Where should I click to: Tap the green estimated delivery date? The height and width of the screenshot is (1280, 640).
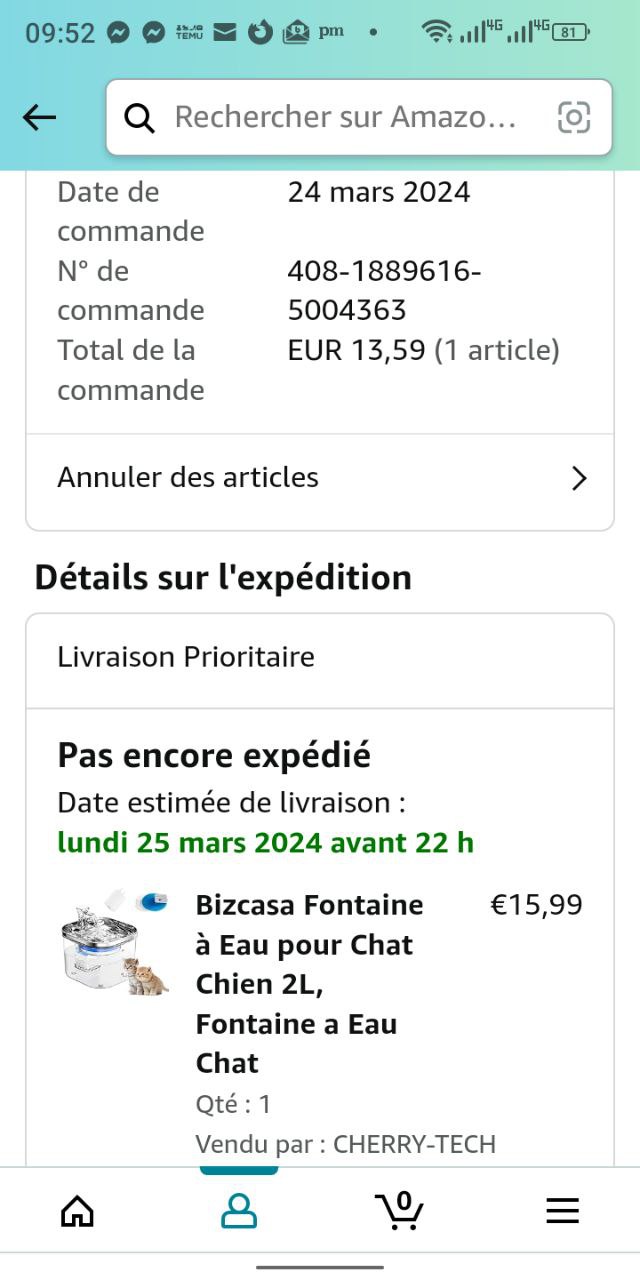click(265, 842)
